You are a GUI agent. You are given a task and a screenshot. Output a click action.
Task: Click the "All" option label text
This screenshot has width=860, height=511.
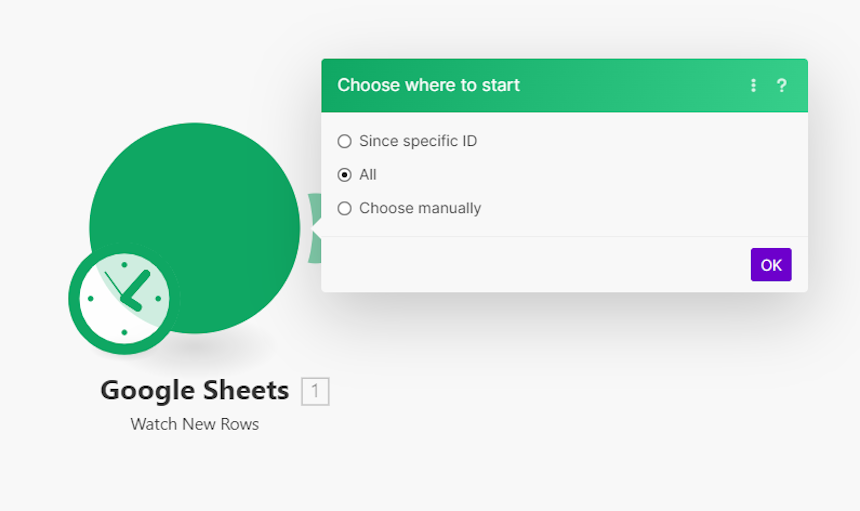pyautogui.click(x=367, y=175)
